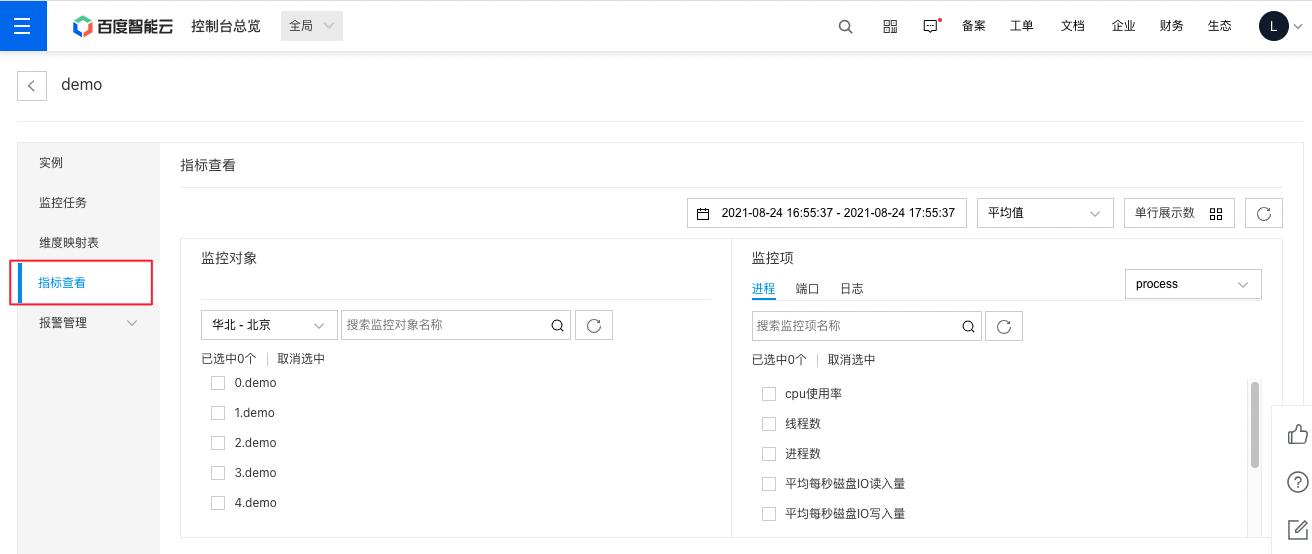Screen dimensions: 1312x554
Task: Click the thumbs-up feedback icon
Action: click(1298, 434)
